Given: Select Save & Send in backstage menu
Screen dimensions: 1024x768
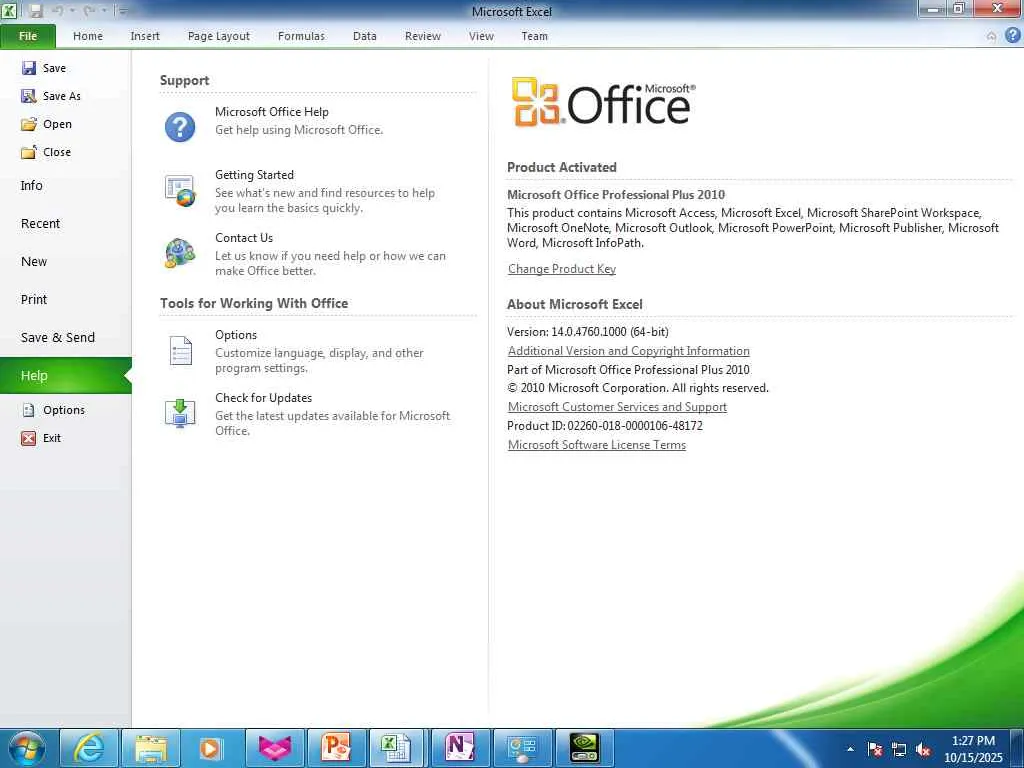Looking at the screenshot, I should point(65,338).
